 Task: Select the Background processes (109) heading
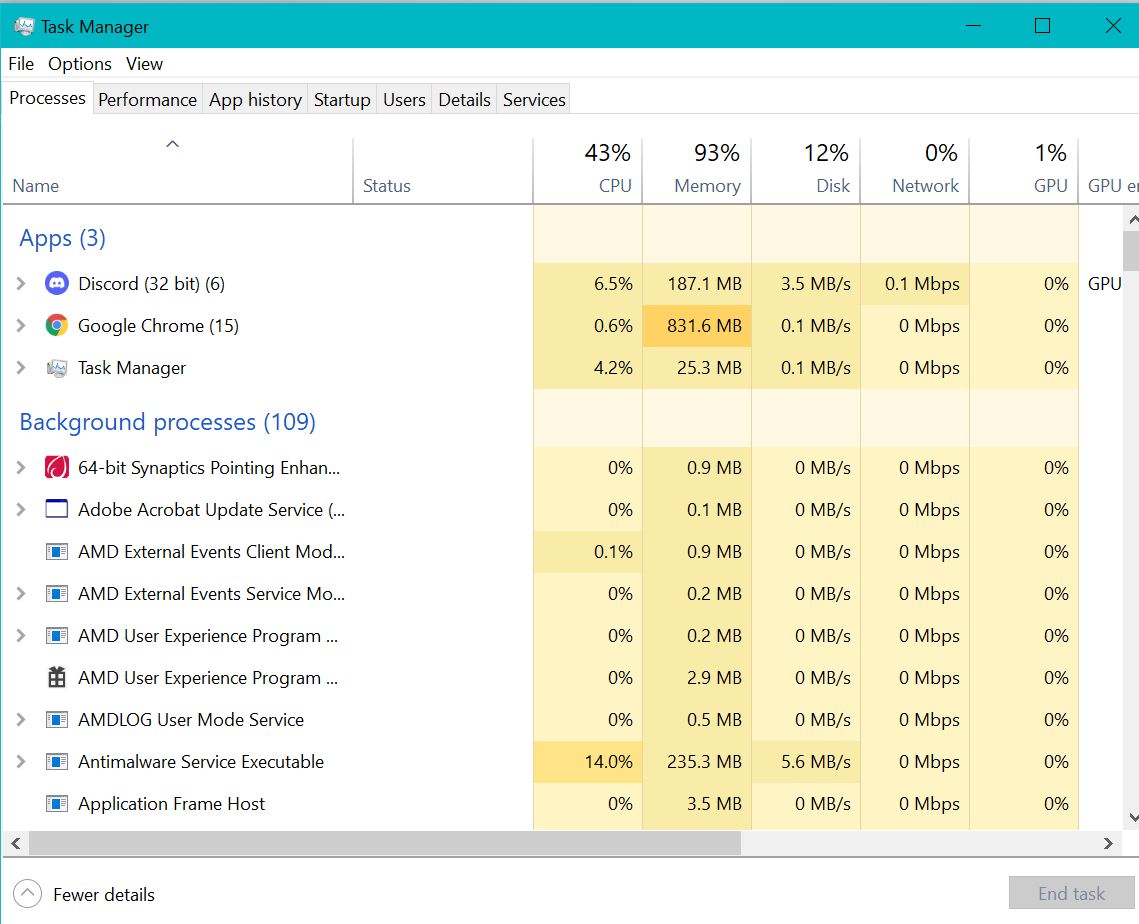[167, 422]
